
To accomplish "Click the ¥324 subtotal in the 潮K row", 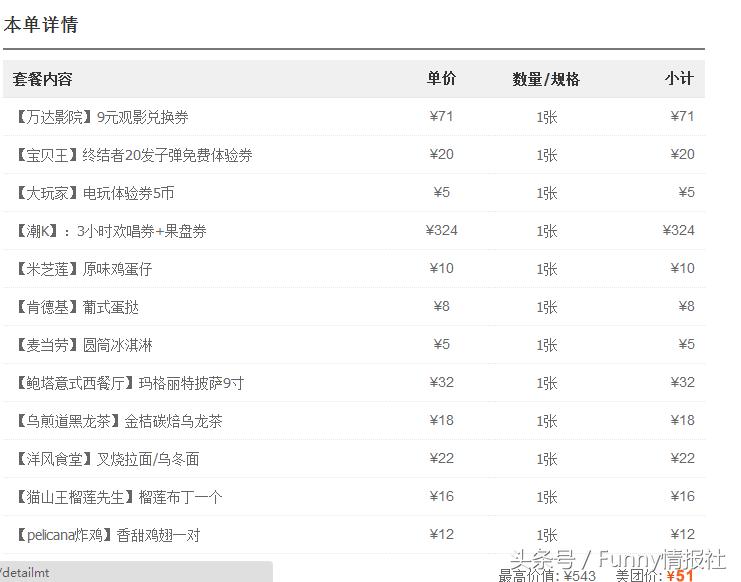I will [x=678, y=231].
